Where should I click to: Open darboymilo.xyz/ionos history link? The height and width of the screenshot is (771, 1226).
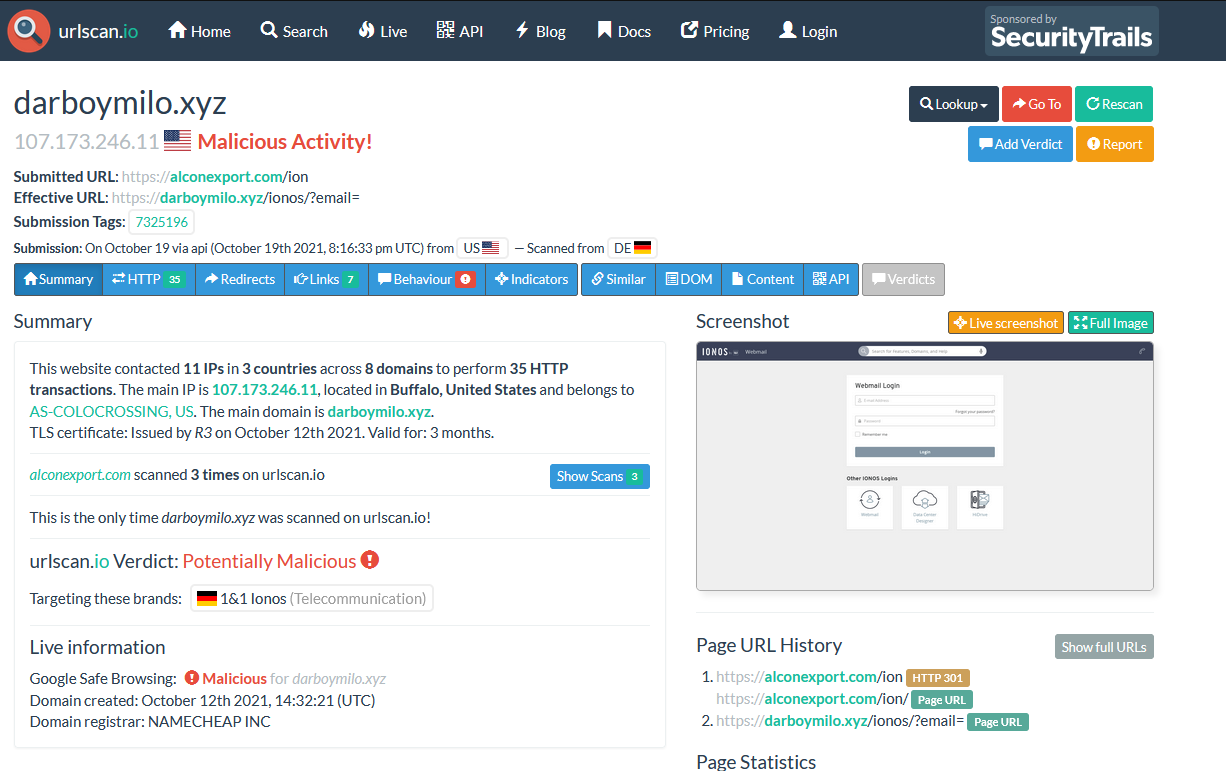pyautogui.click(x=840, y=721)
